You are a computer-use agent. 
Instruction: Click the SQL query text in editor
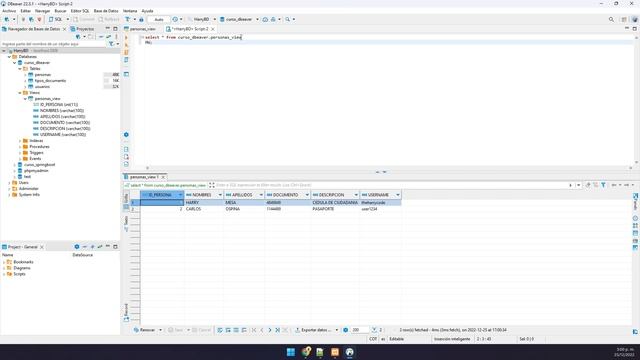[x=193, y=37]
